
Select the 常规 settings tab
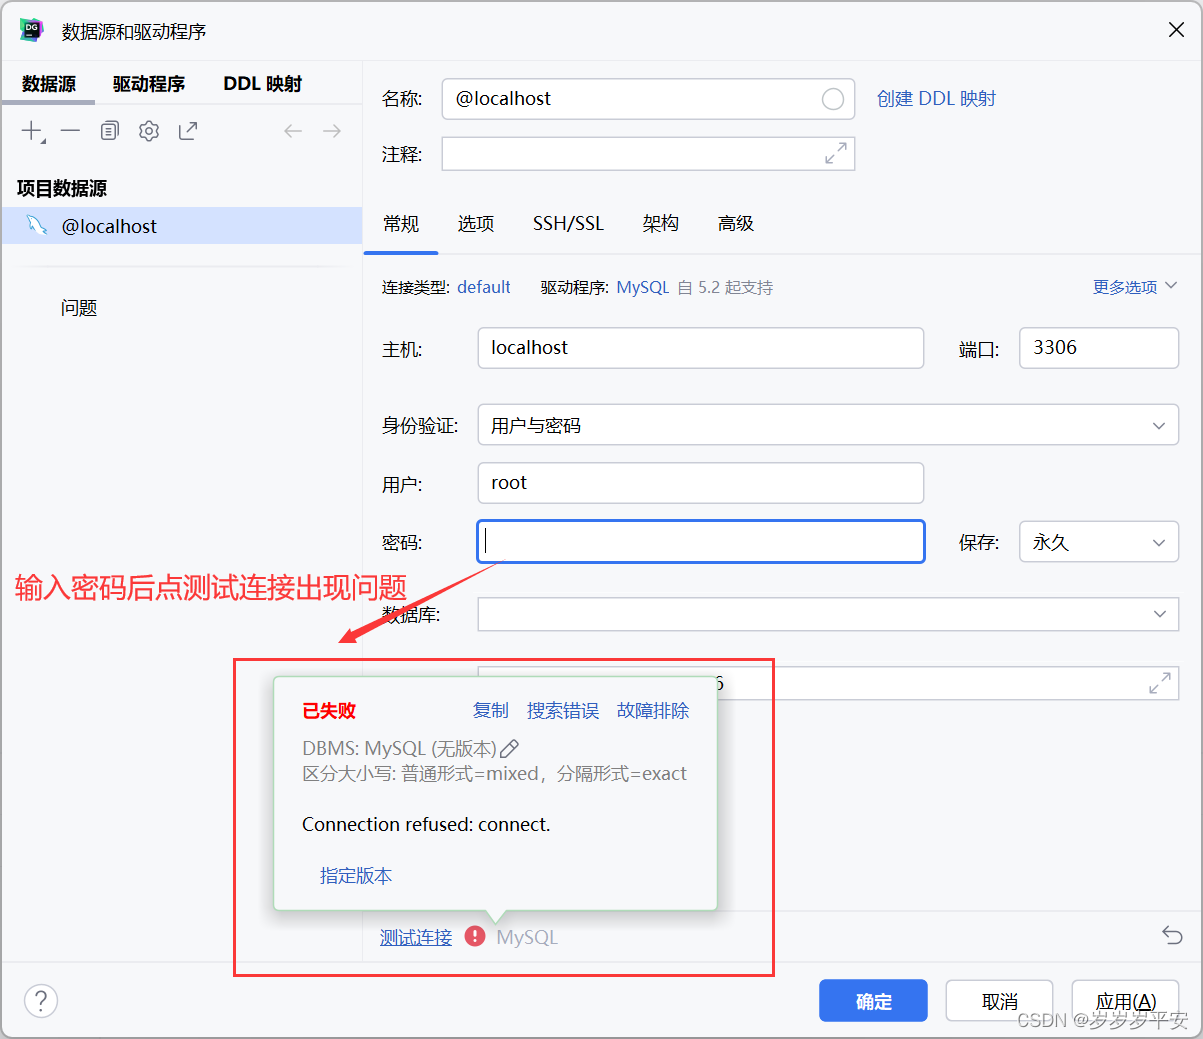(401, 224)
